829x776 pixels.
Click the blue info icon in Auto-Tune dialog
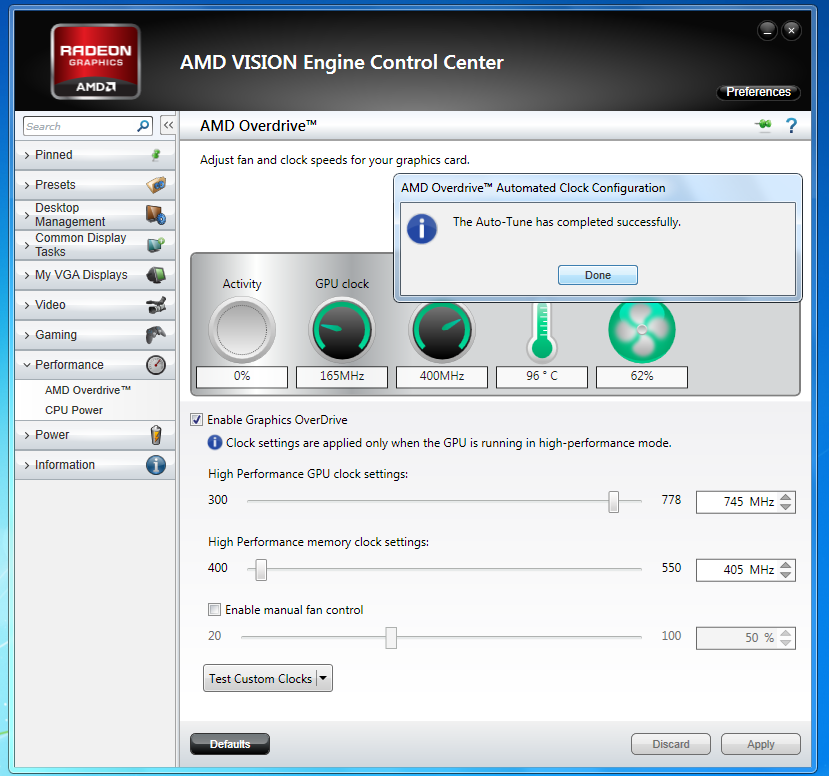click(x=421, y=229)
